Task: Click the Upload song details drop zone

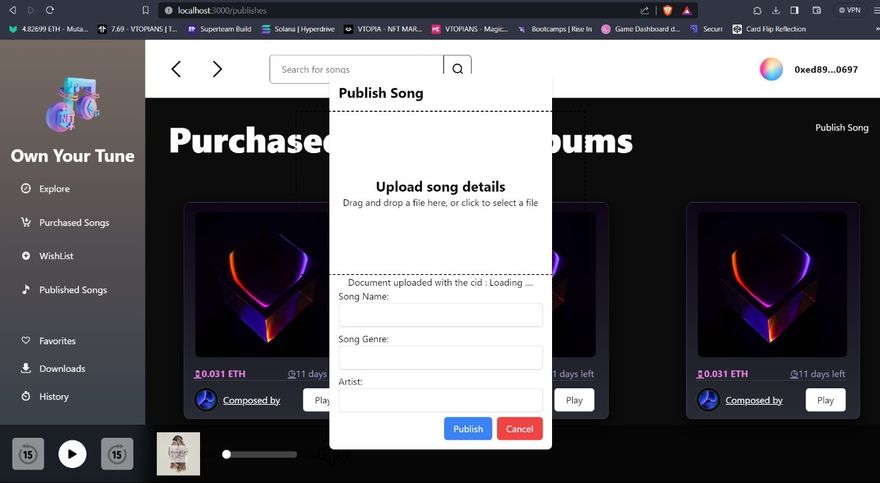Action: pos(441,193)
